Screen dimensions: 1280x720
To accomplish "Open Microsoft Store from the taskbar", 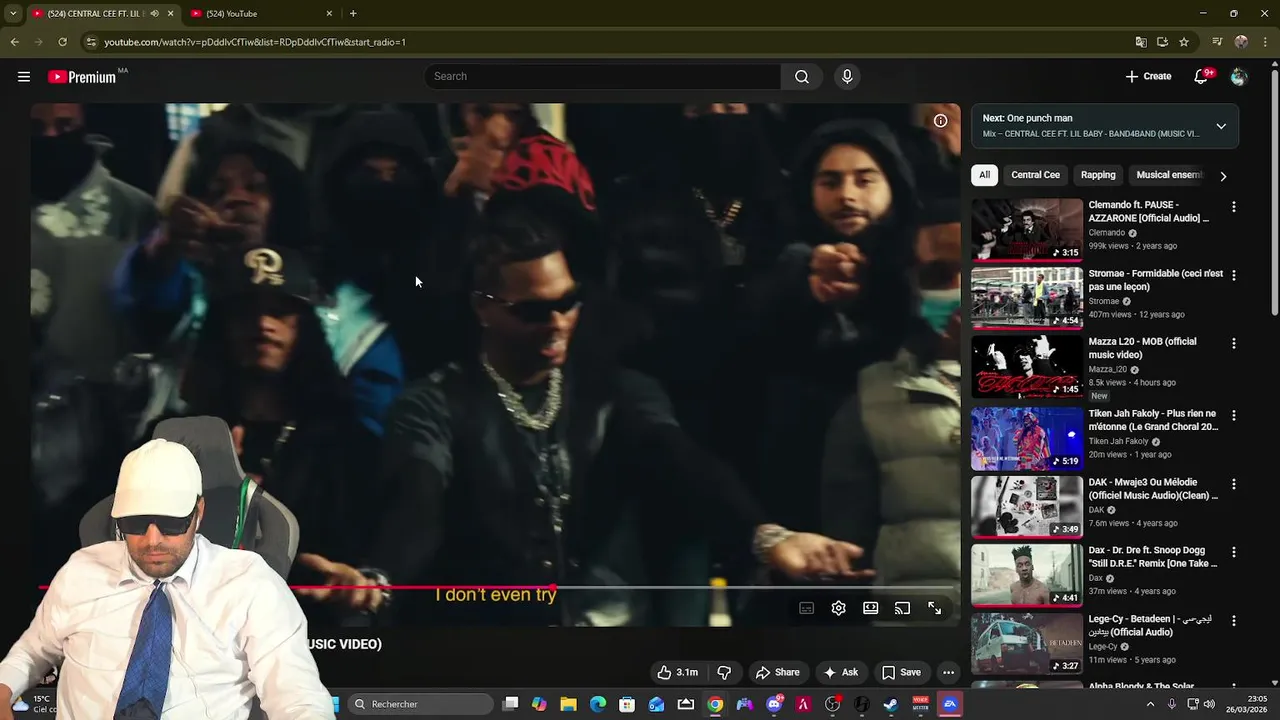I will pos(627,704).
